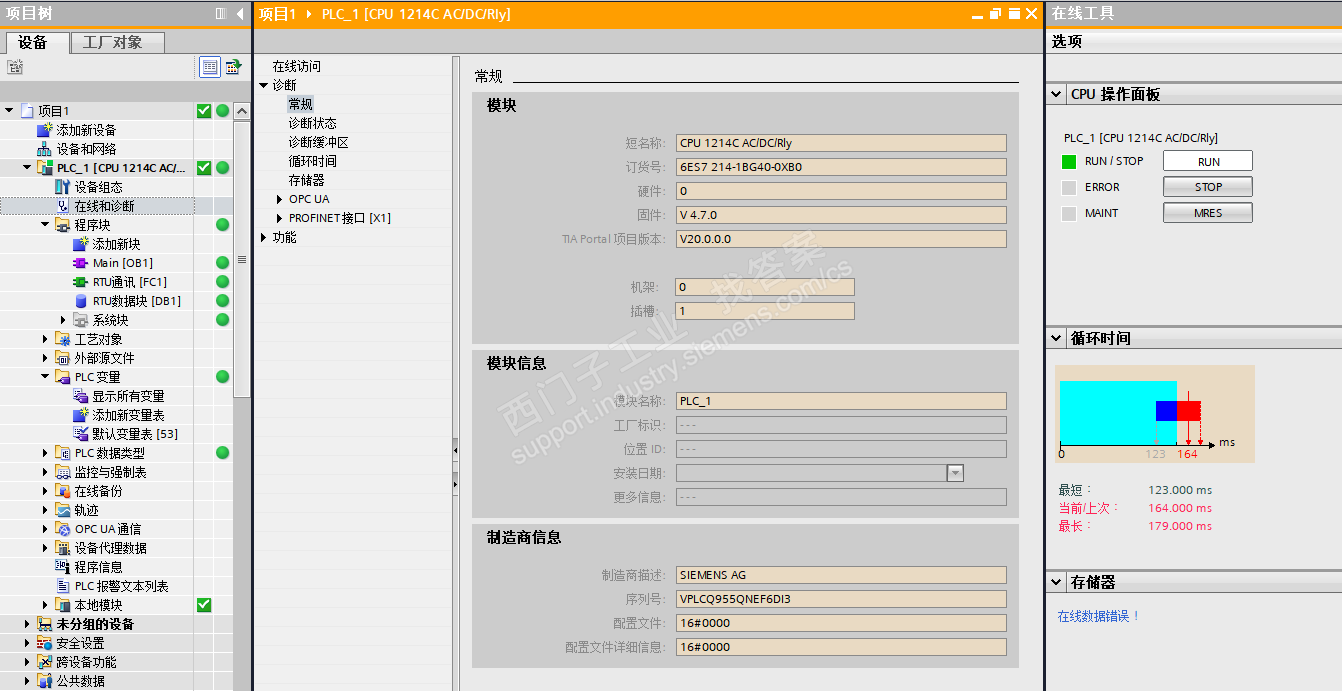Click the 添加新设备 icon in project tree

click(45, 130)
